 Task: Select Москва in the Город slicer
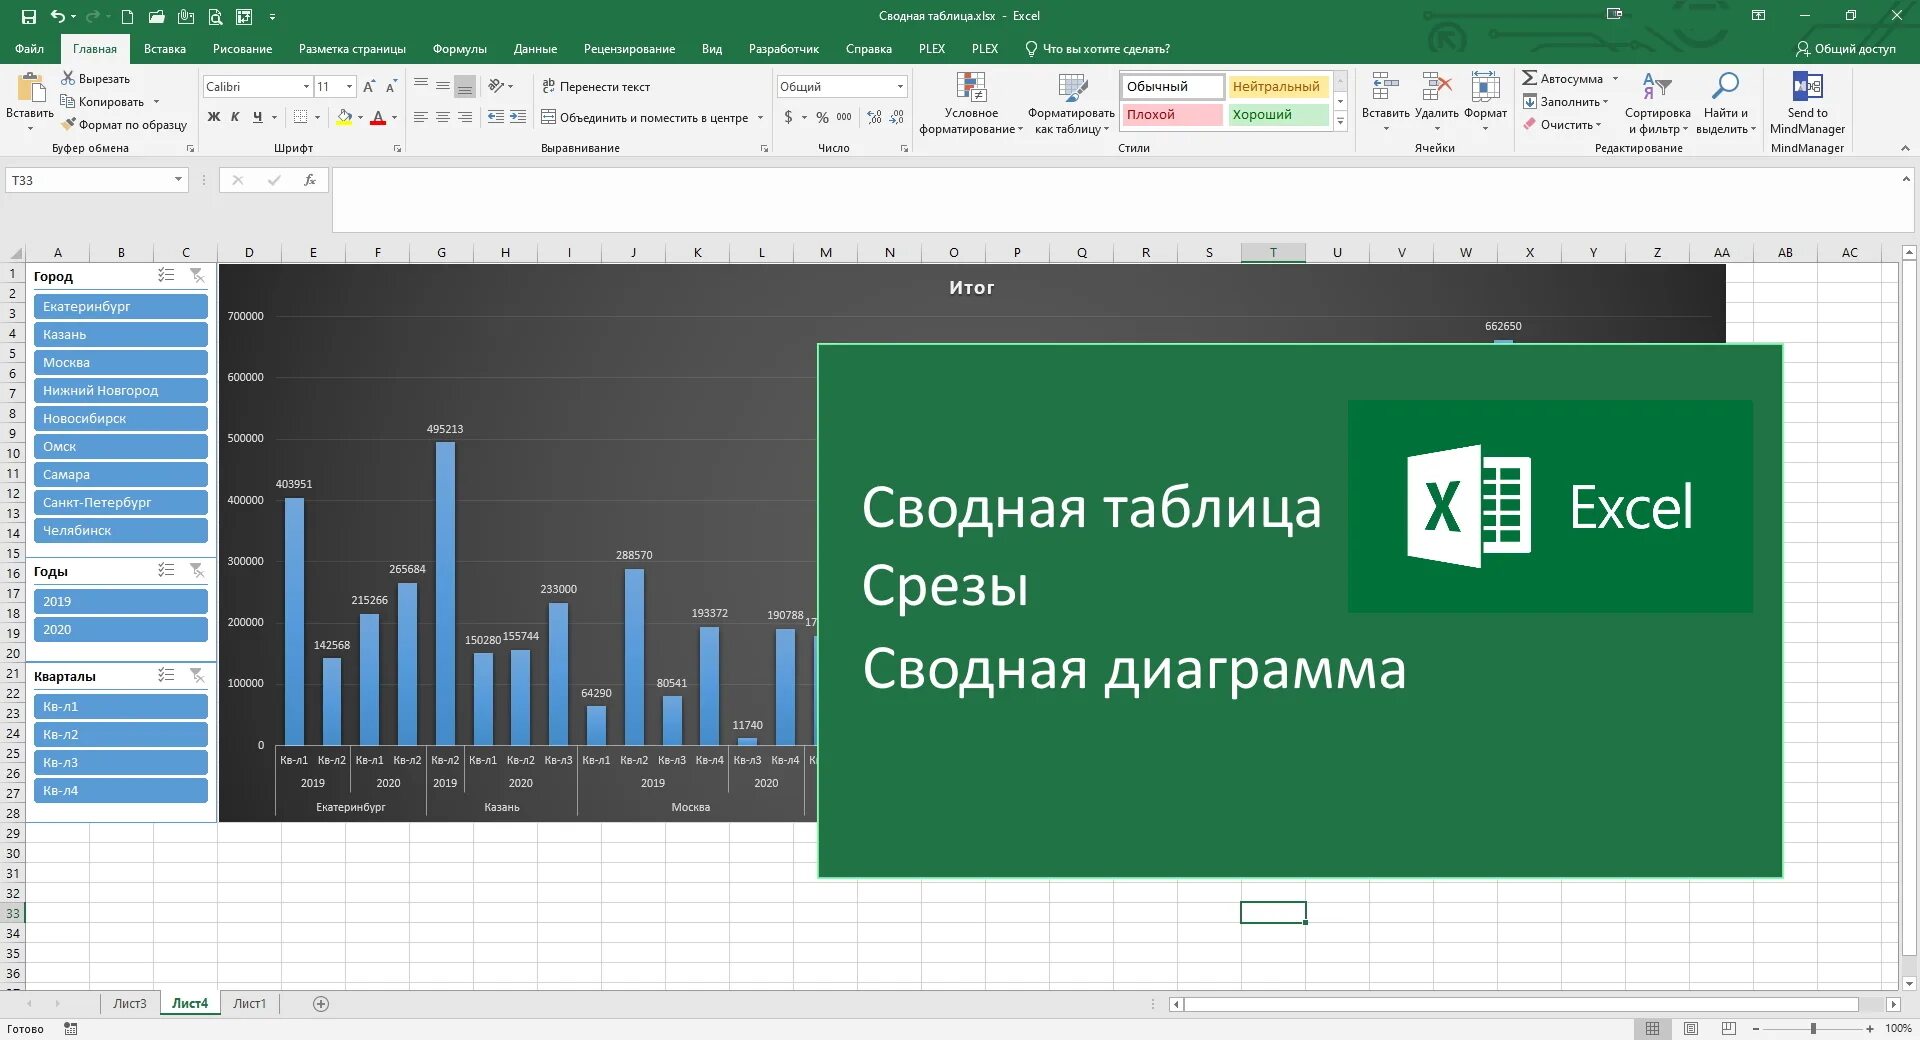click(x=120, y=362)
